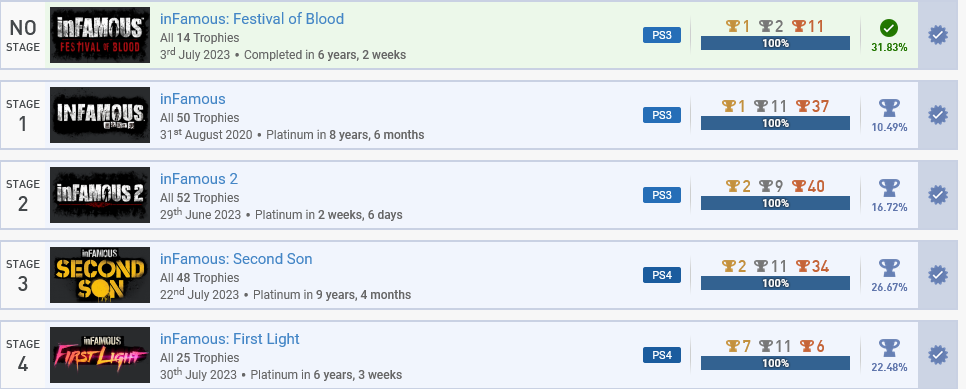Viewport: 966px width, 389px height.
Task: Select the Stage 3 label cell
Action: [23, 275]
